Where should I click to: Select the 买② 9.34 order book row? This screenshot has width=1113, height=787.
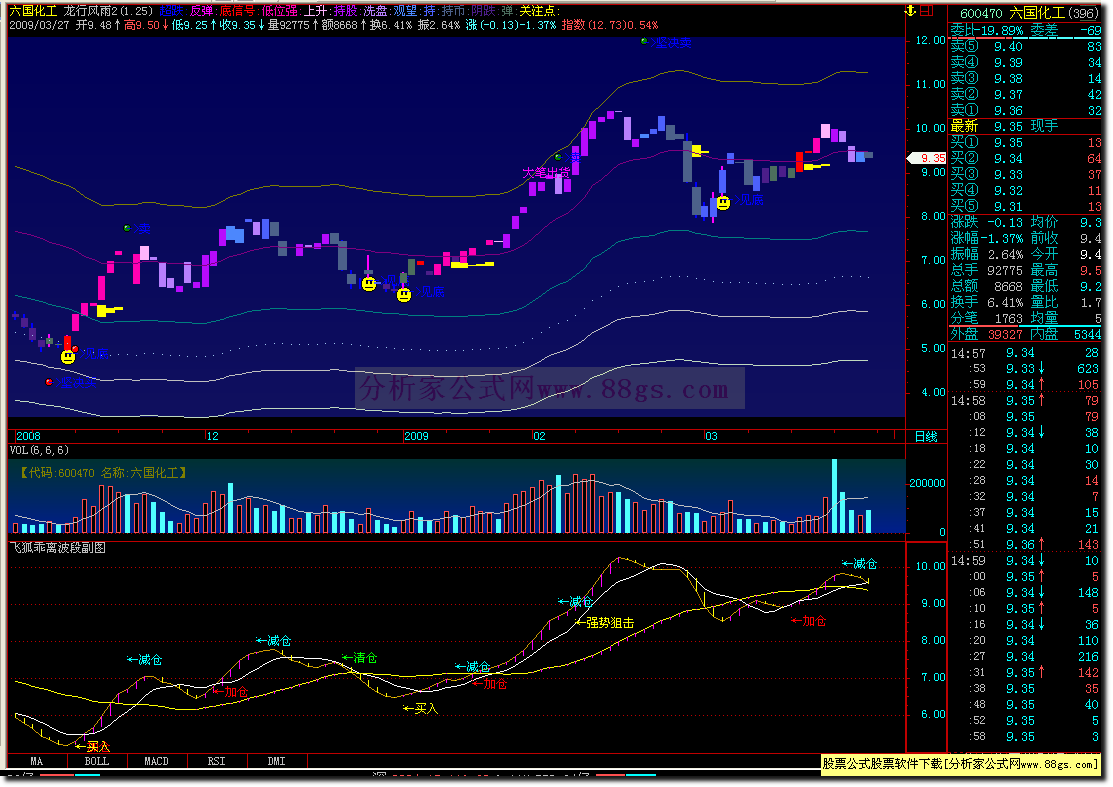pos(1026,158)
